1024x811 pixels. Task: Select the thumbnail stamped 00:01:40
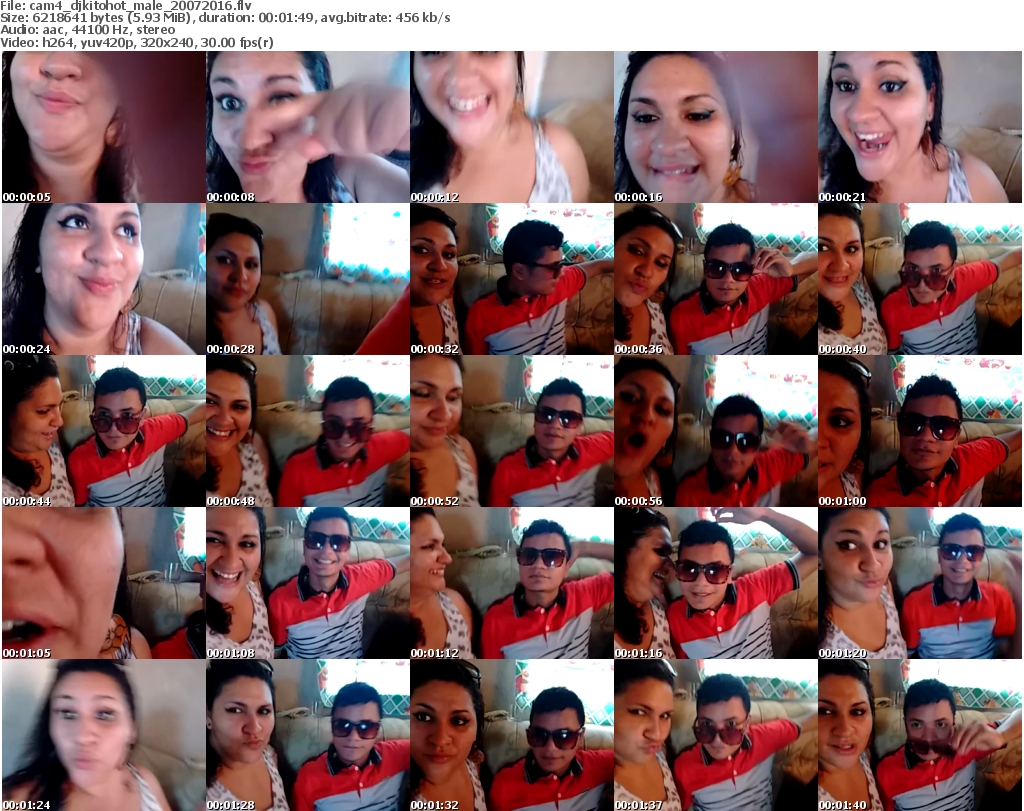coord(920,735)
